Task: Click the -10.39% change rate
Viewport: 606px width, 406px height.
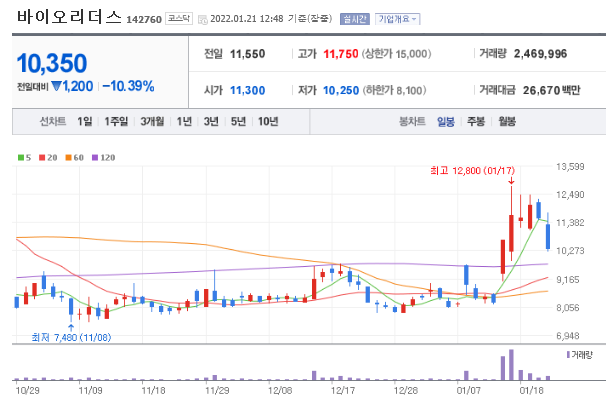Action: pyautogui.click(x=128, y=86)
